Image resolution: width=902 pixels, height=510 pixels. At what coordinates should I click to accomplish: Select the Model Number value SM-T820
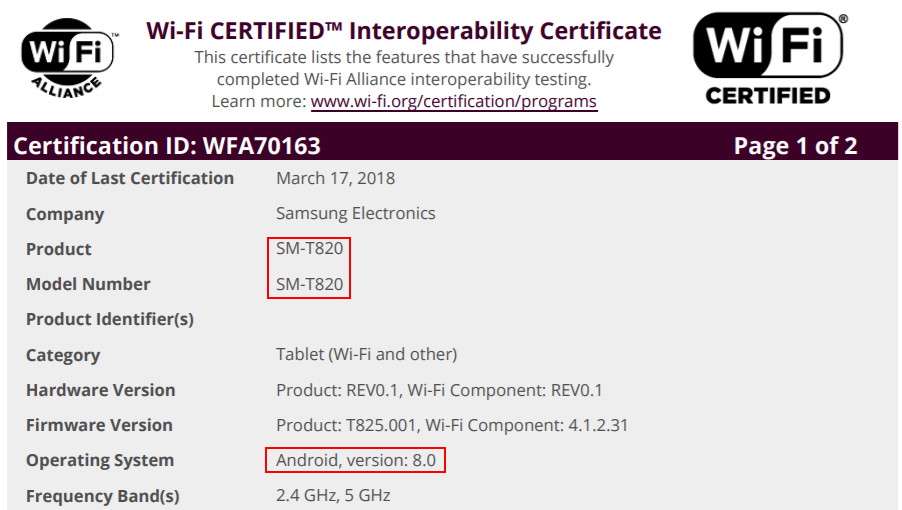[309, 284]
